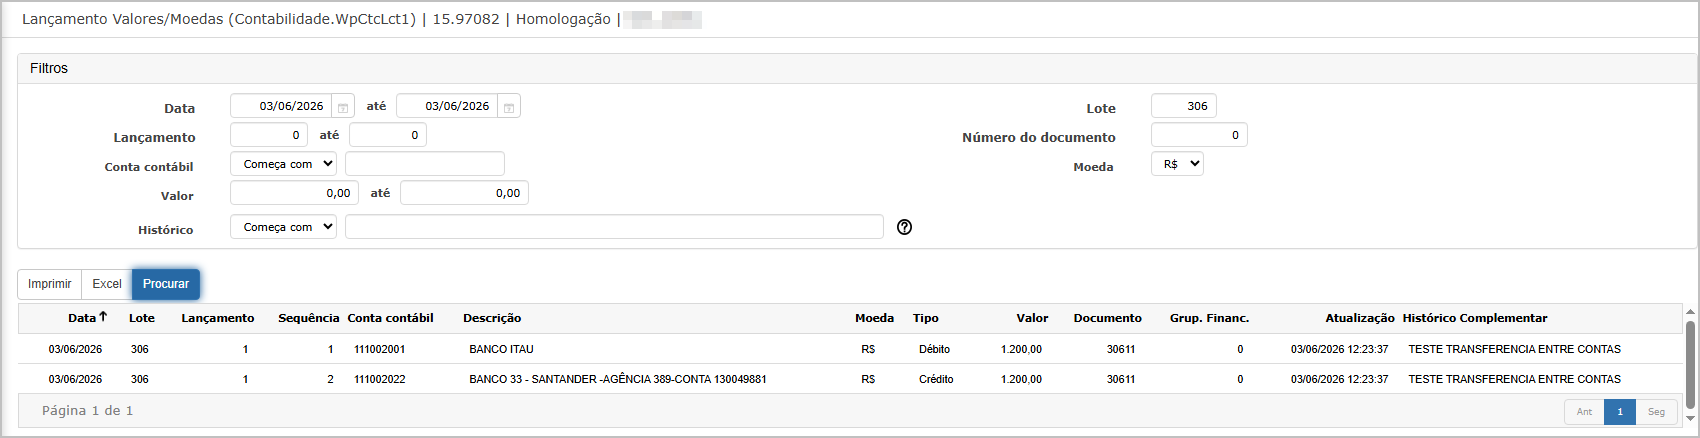This screenshot has height=438, width=1700.
Task: Sort by Grup. Financ. column header
Action: point(1210,318)
